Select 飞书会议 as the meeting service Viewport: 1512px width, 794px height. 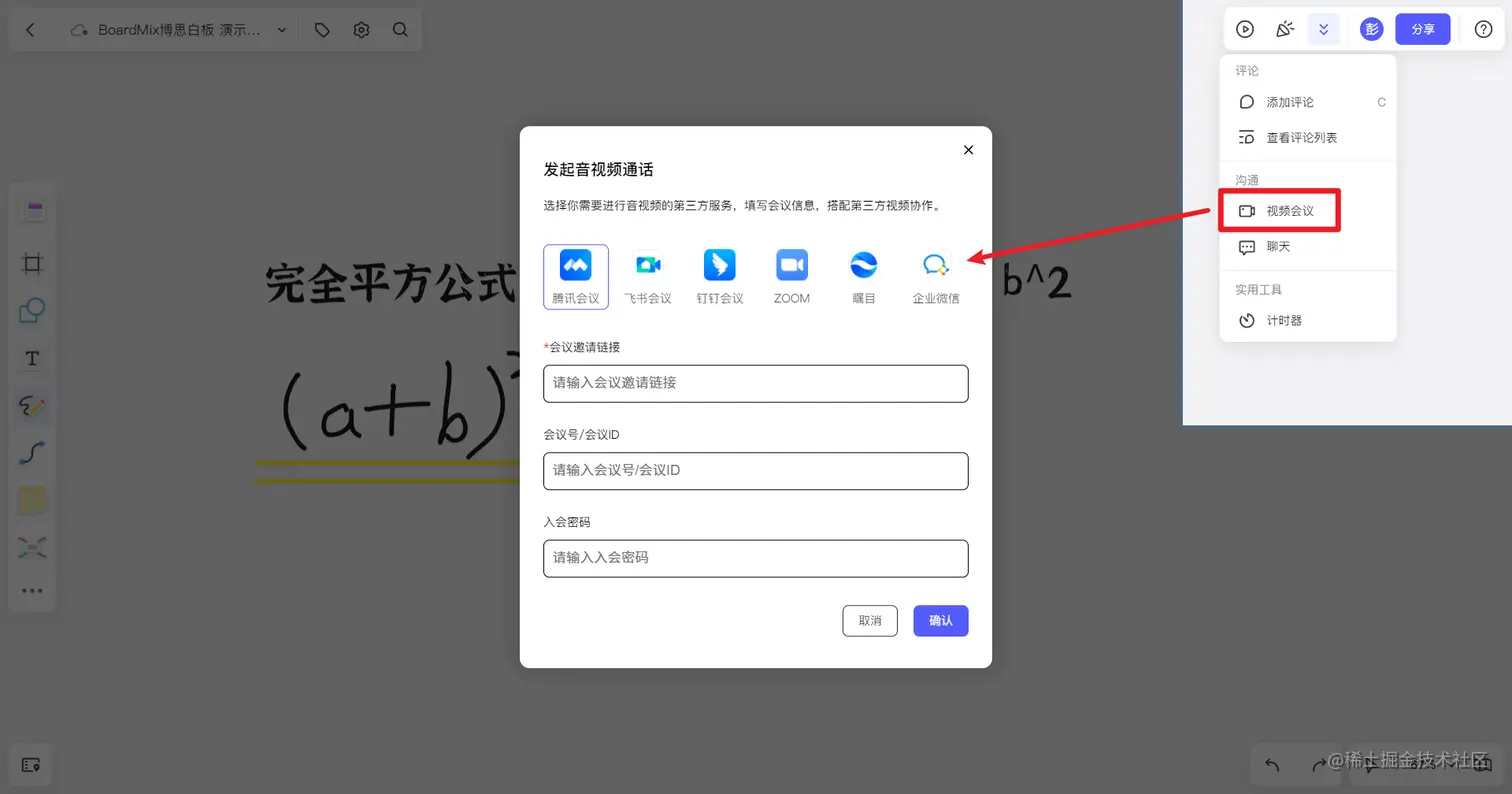[x=647, y=276]
